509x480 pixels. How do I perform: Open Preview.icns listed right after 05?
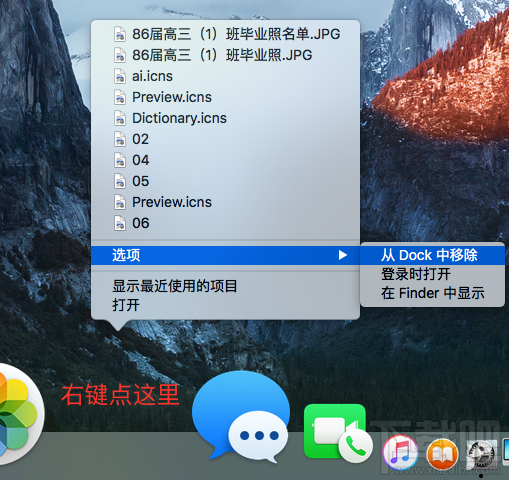[x=225, y=202]
